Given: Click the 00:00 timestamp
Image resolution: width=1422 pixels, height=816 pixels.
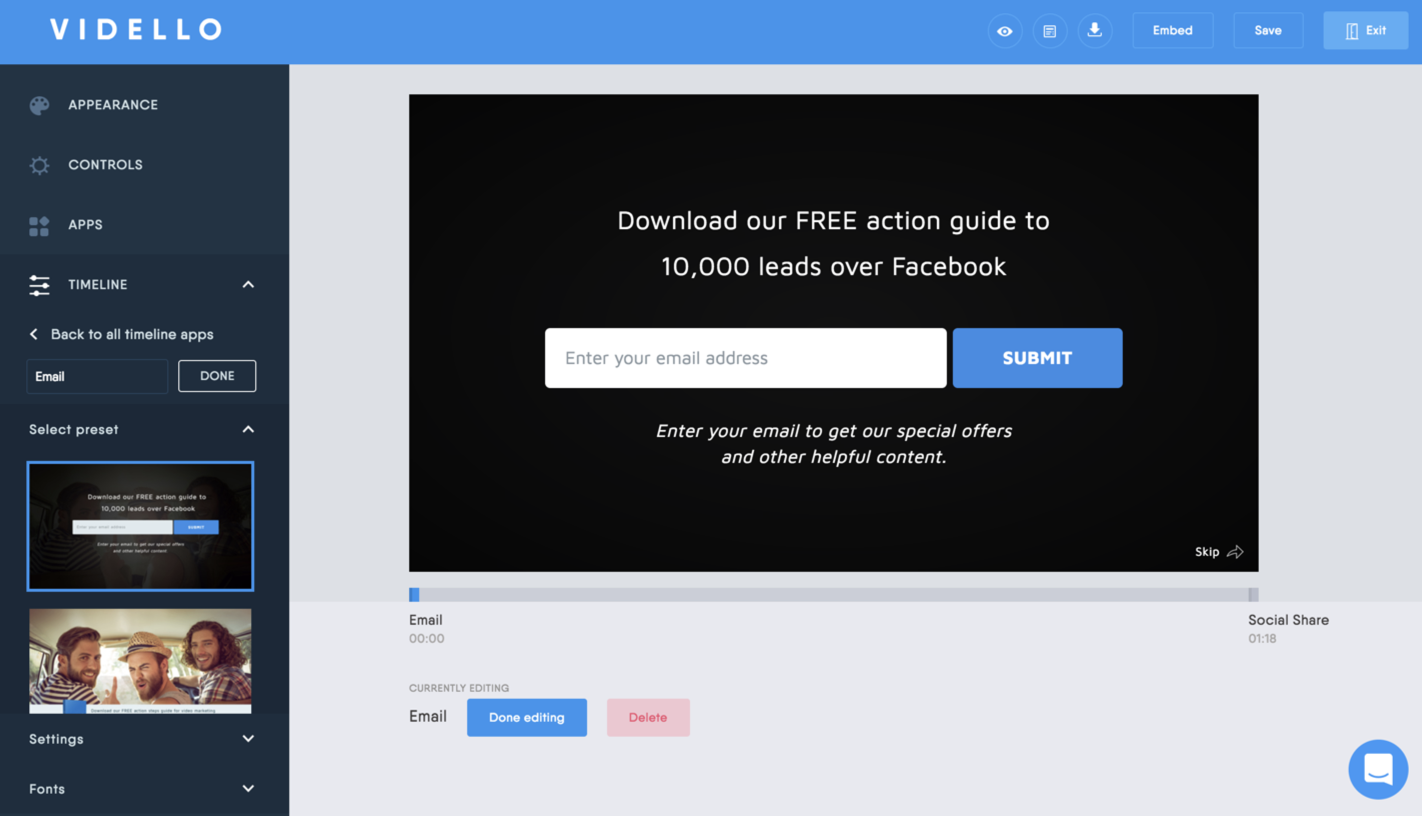Looking at the screenshot, I should point(427,638).
